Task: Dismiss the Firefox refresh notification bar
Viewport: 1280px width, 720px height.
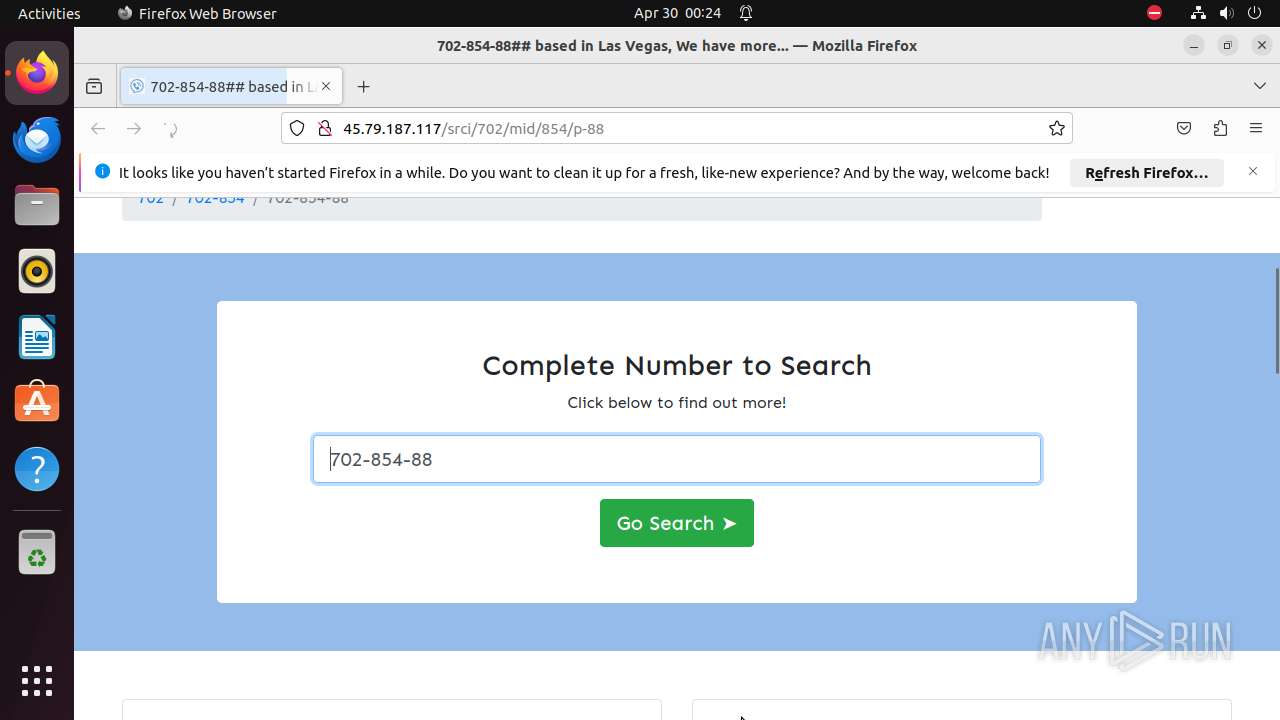Action: pos(1253,172)
